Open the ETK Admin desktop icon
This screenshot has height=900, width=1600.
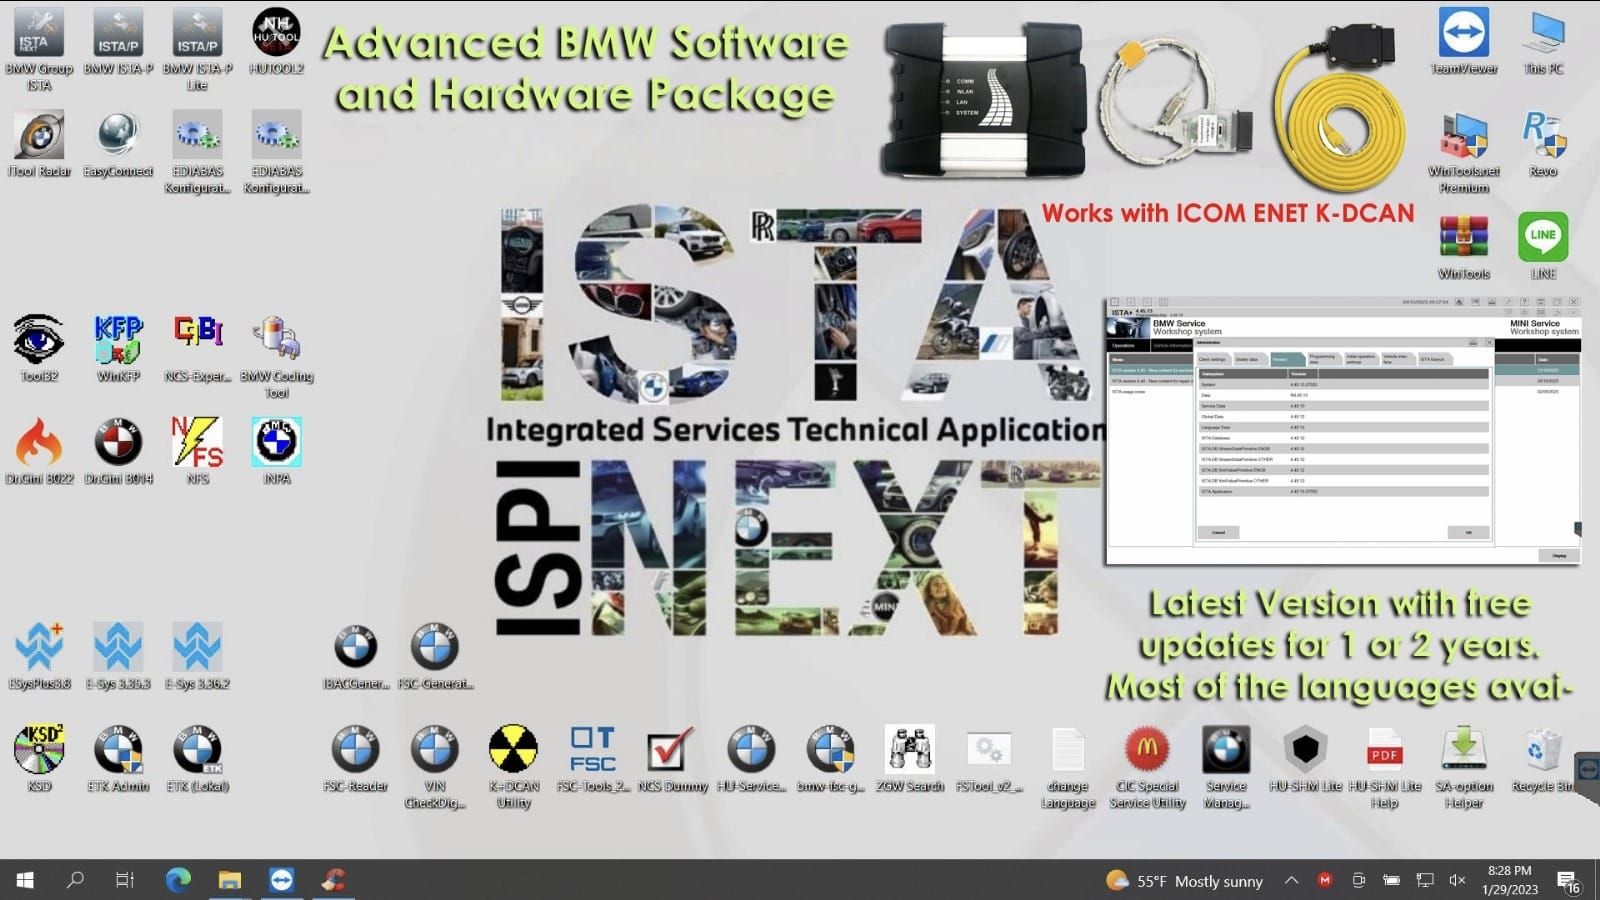(118, 750)
